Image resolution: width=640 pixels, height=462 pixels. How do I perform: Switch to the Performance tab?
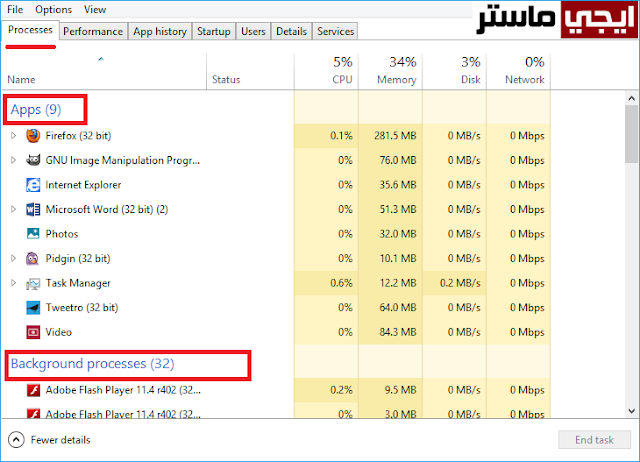[x=93, y=31]
